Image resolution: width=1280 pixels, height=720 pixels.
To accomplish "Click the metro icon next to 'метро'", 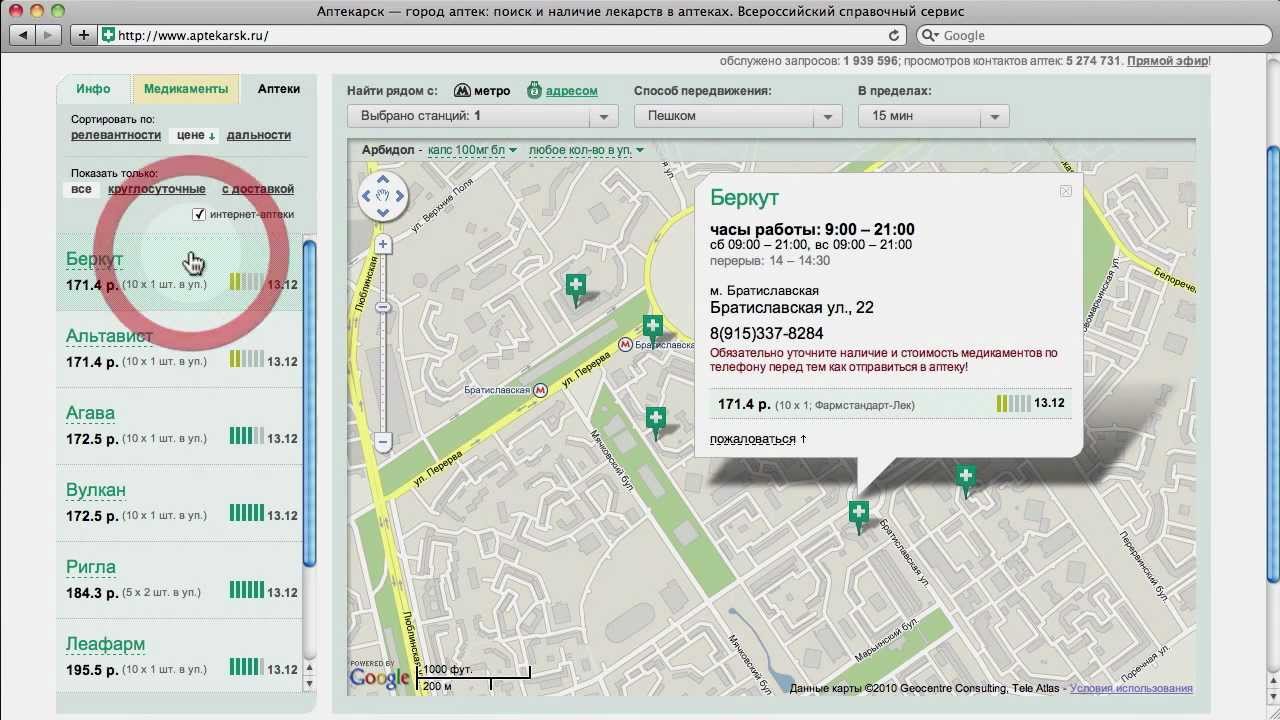I will pyautogui.click(x=462, y=90).
